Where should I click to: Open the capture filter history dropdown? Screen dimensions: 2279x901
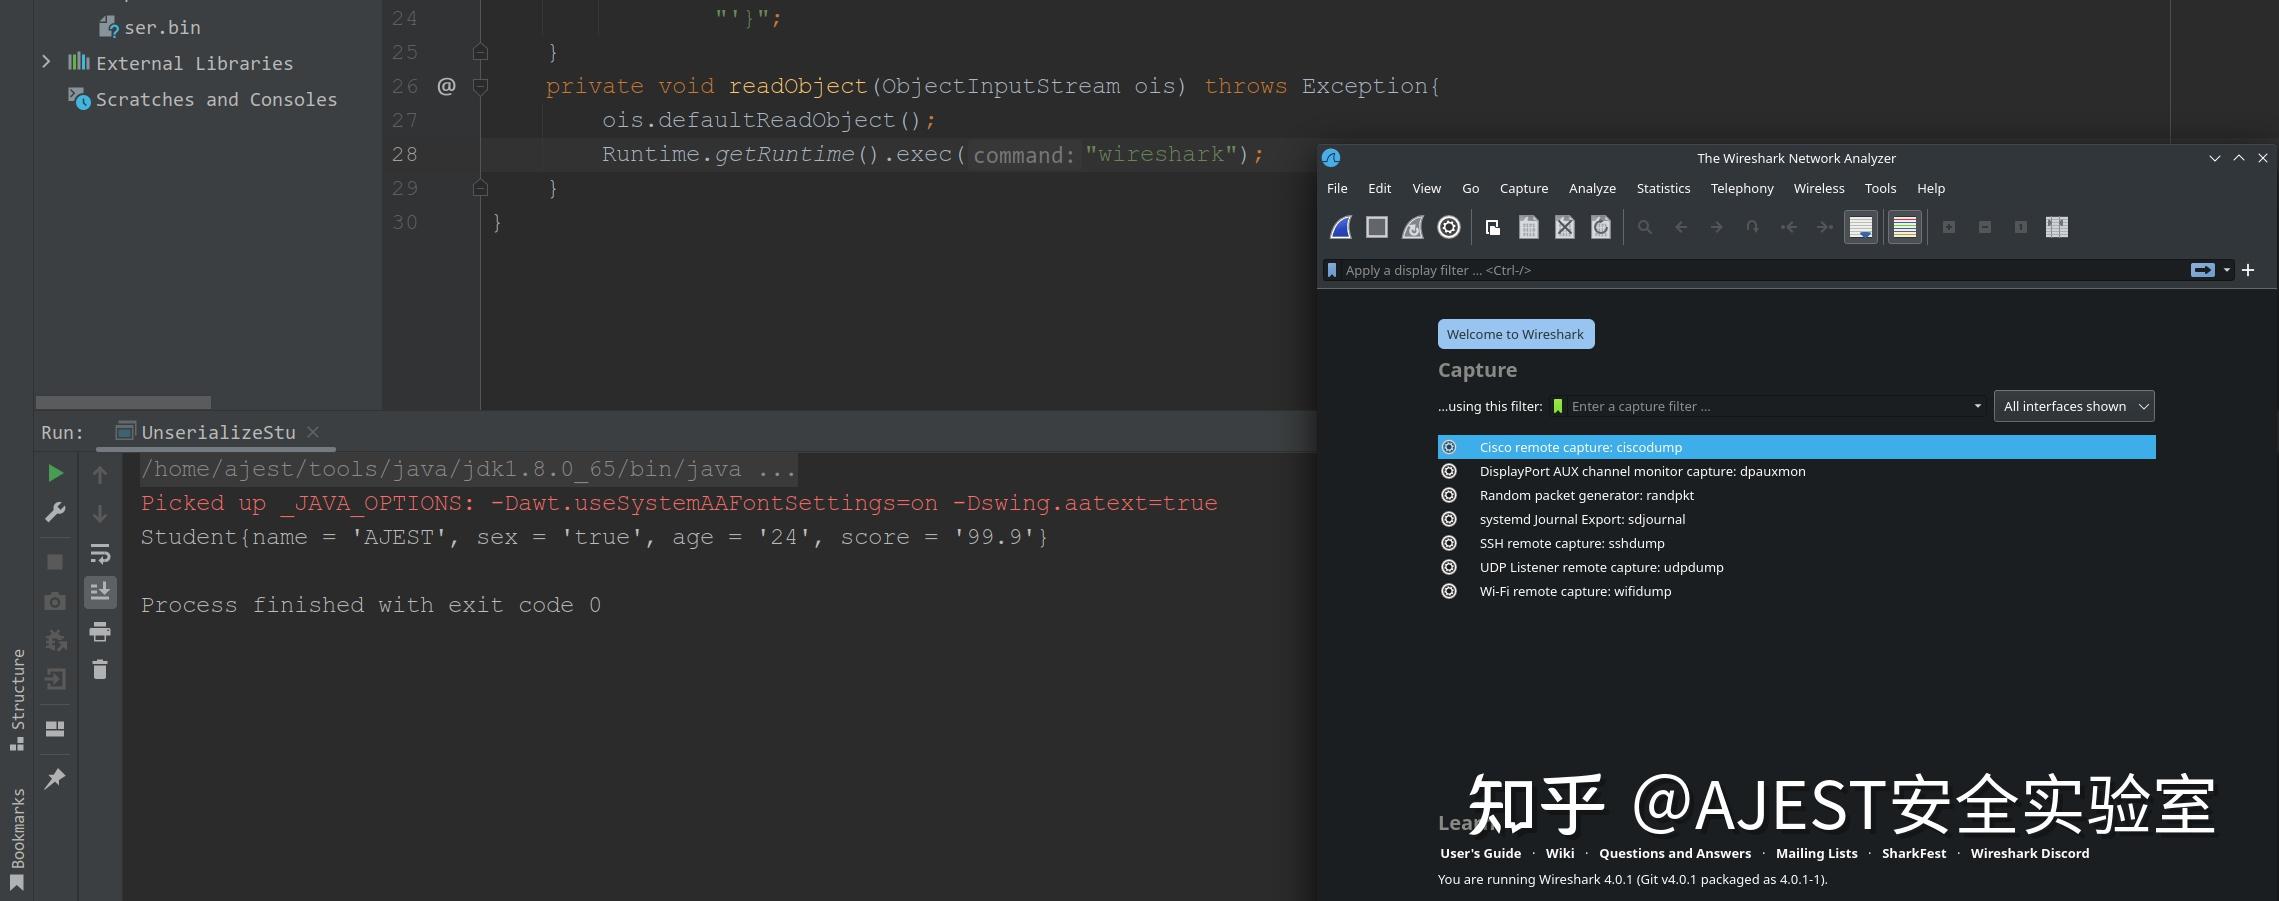1978,406
